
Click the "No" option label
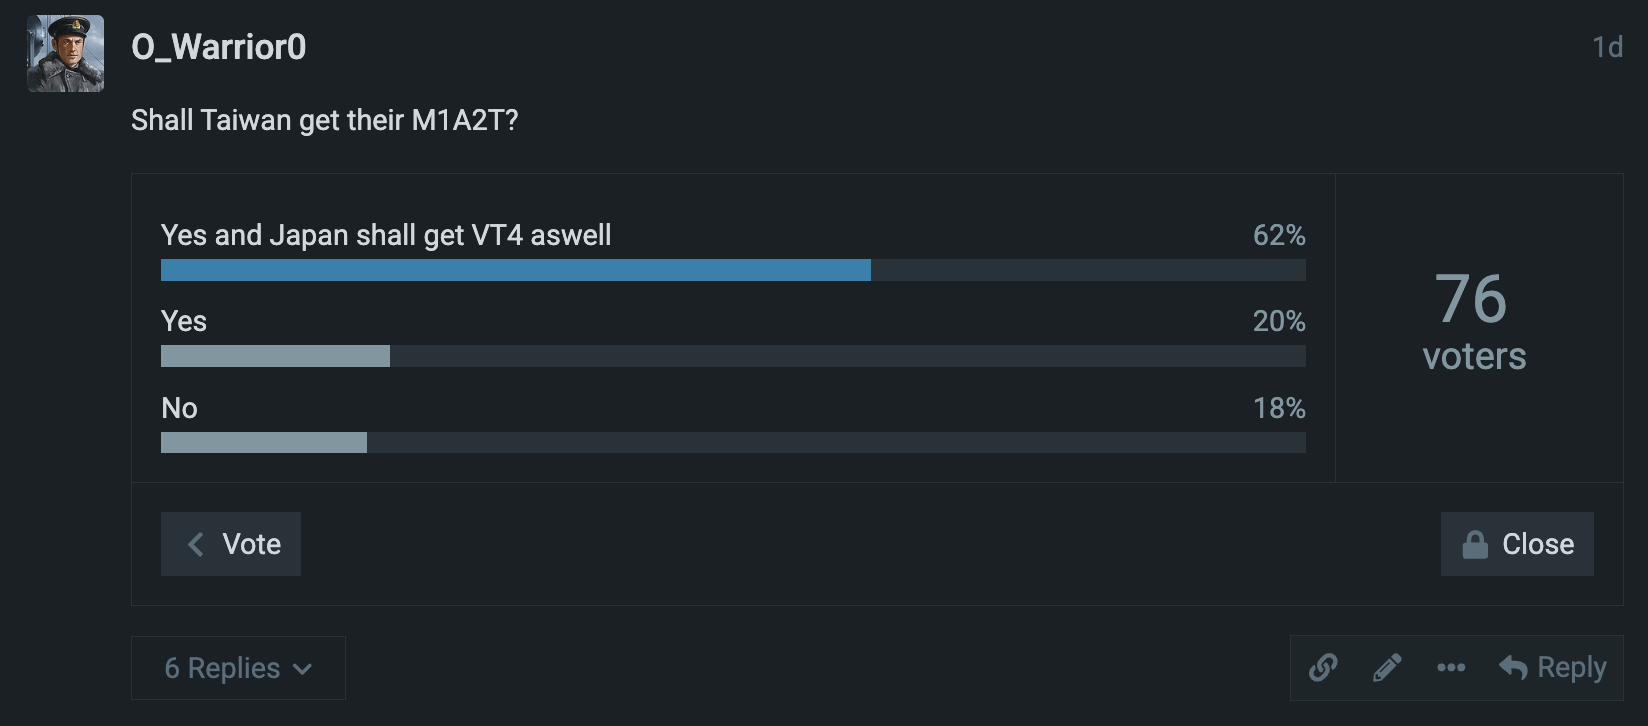coord(179,408)
